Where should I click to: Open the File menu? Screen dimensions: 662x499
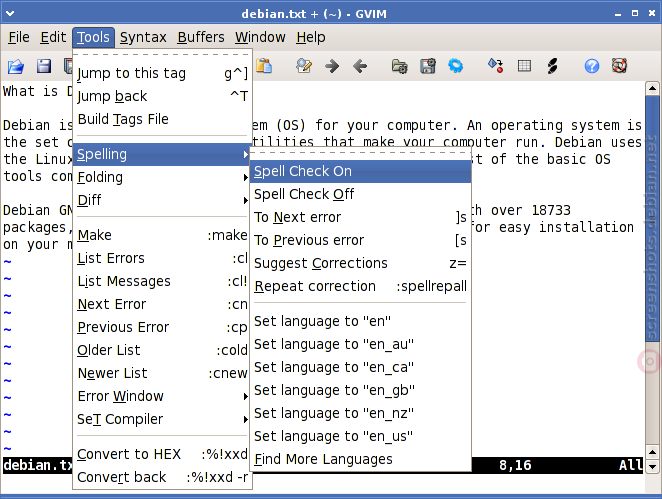click(19, 37)
